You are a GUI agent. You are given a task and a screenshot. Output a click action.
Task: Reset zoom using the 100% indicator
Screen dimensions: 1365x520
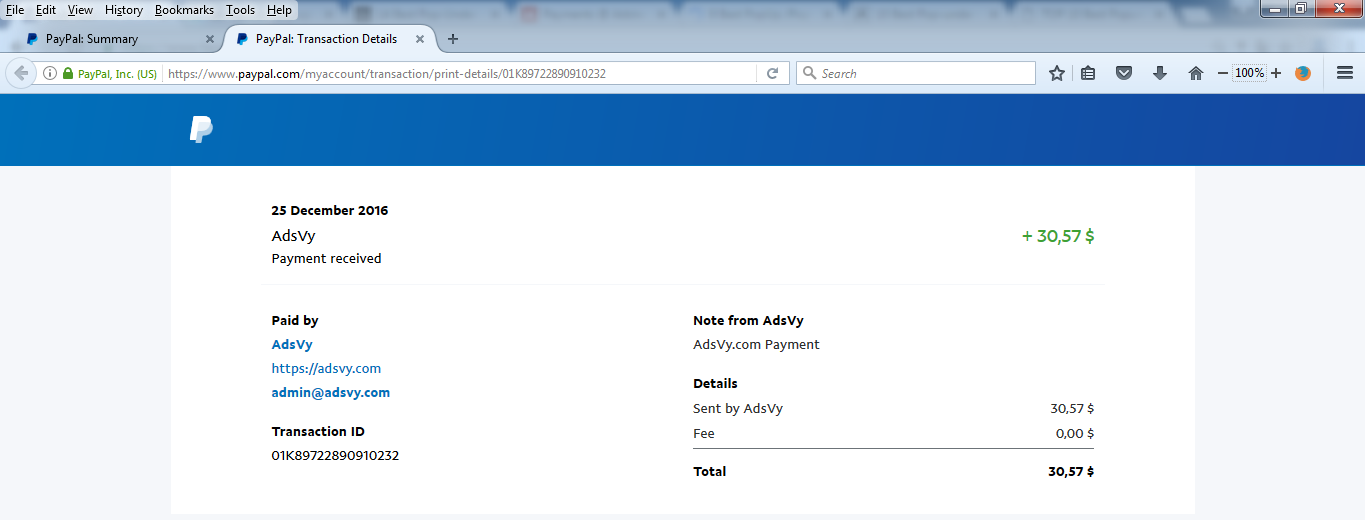(x=1249, y=73)
